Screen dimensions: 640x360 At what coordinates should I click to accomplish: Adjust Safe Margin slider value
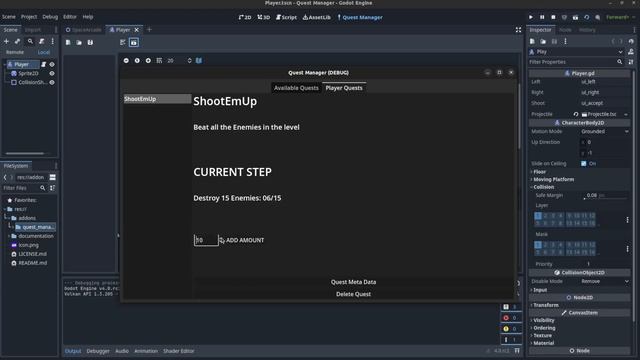(606, 196)
